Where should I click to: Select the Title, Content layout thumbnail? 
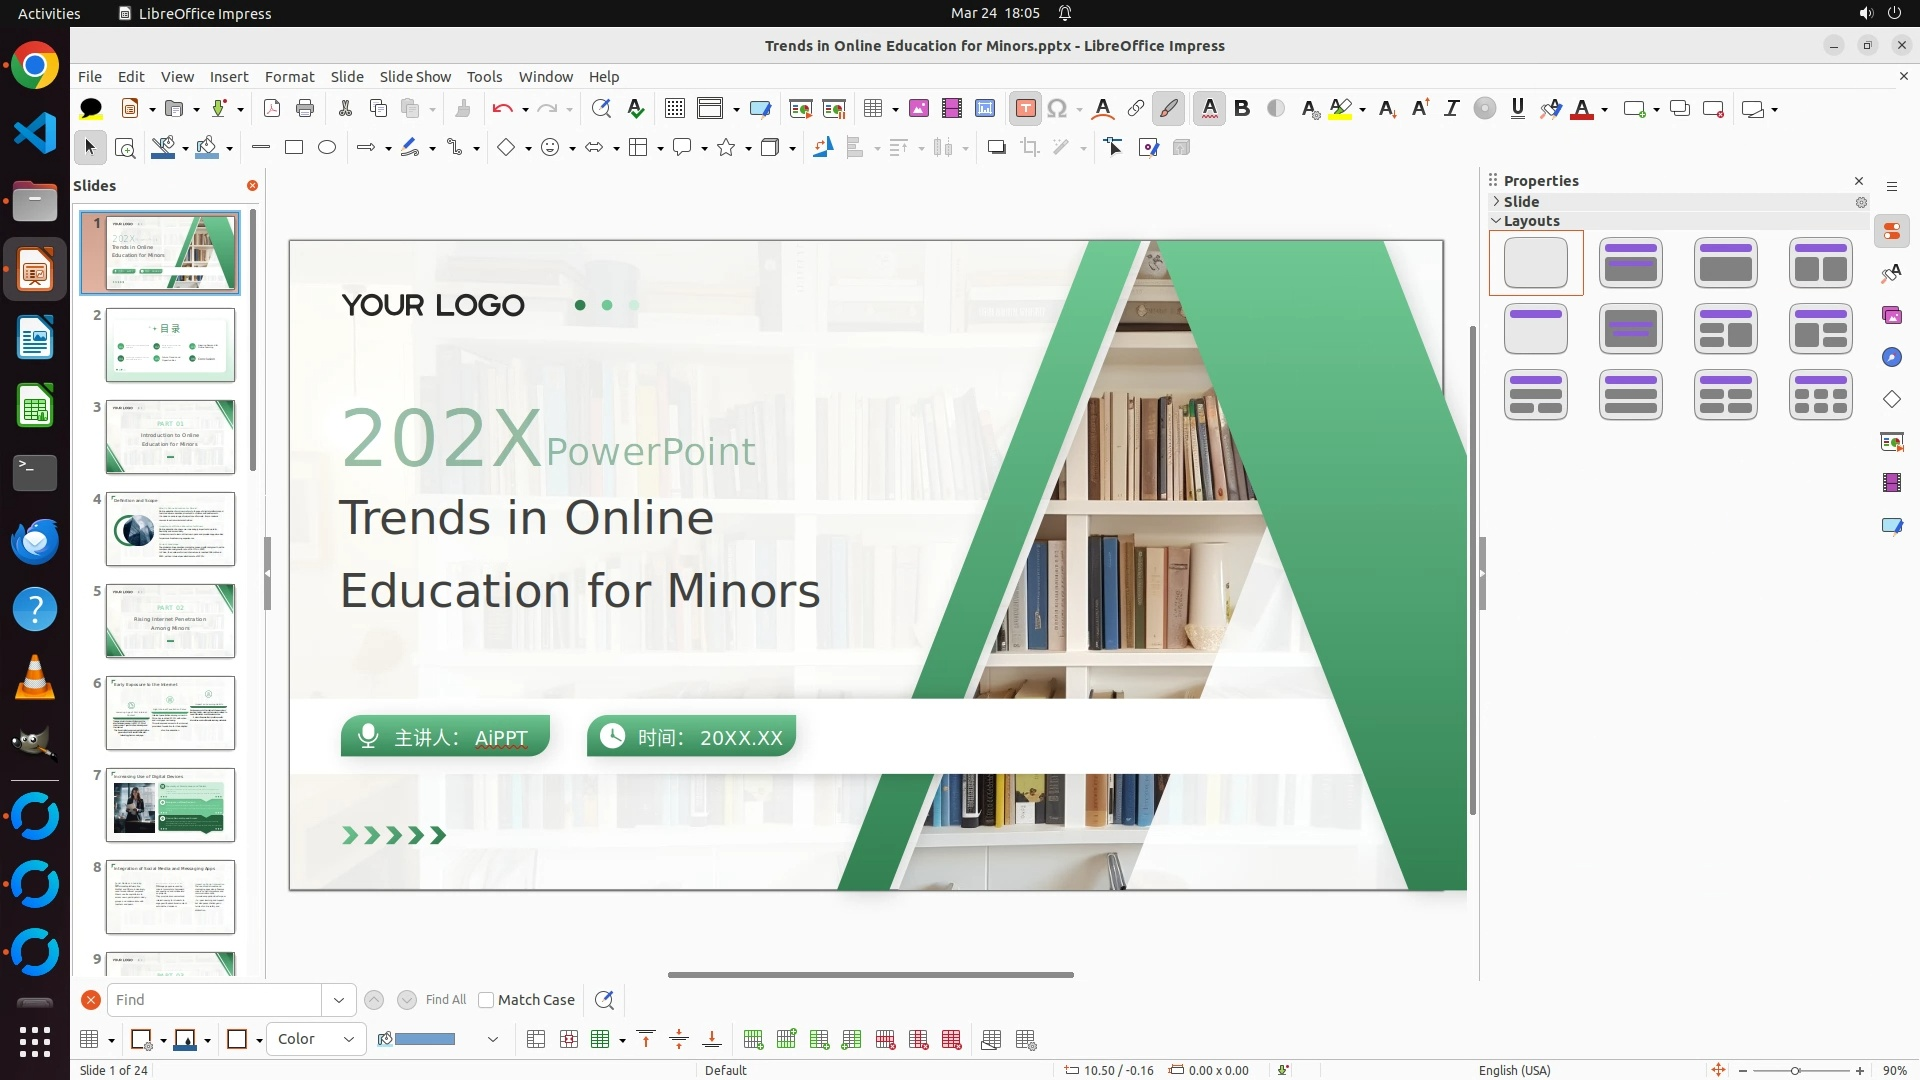(1726, 263)
